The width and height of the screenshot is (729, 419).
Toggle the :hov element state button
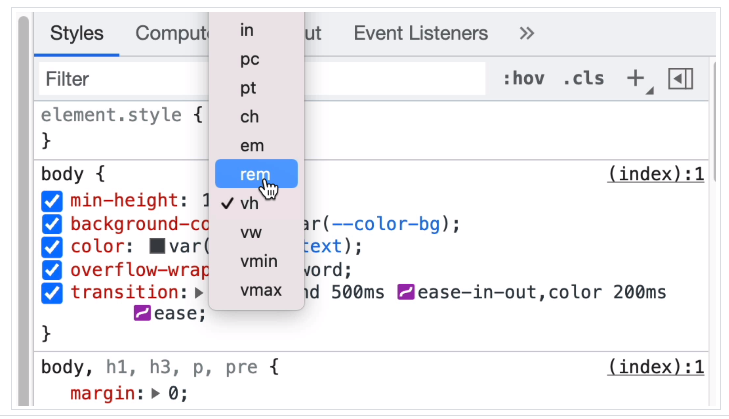point(523,79)
